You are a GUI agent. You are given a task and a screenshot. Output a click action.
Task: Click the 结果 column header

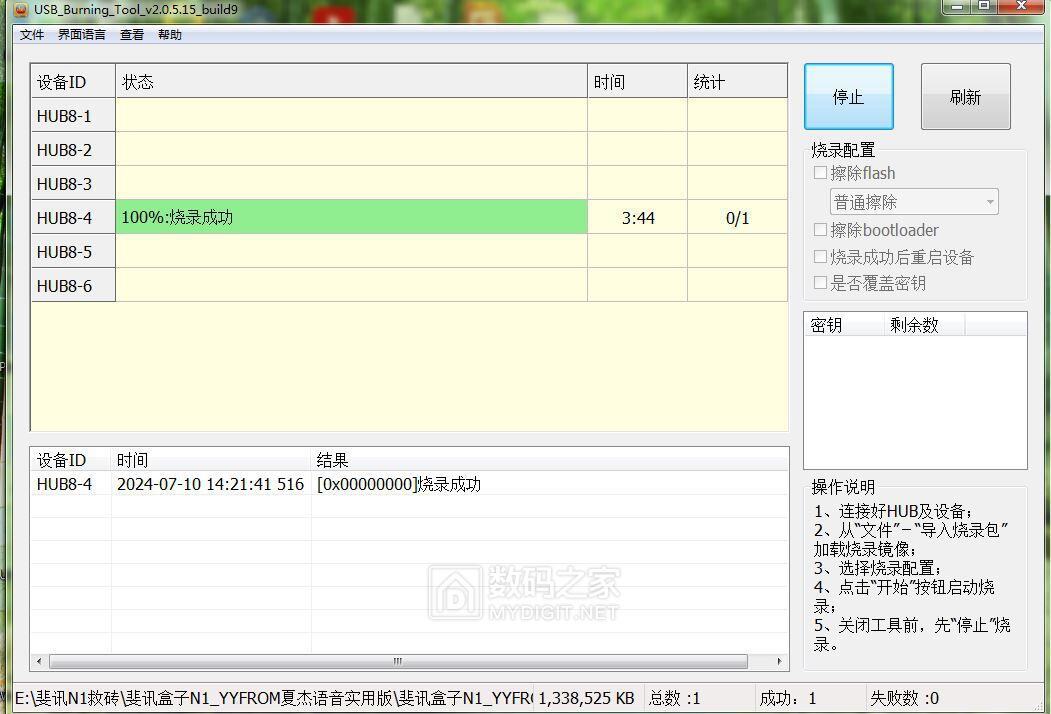(550, 460)
